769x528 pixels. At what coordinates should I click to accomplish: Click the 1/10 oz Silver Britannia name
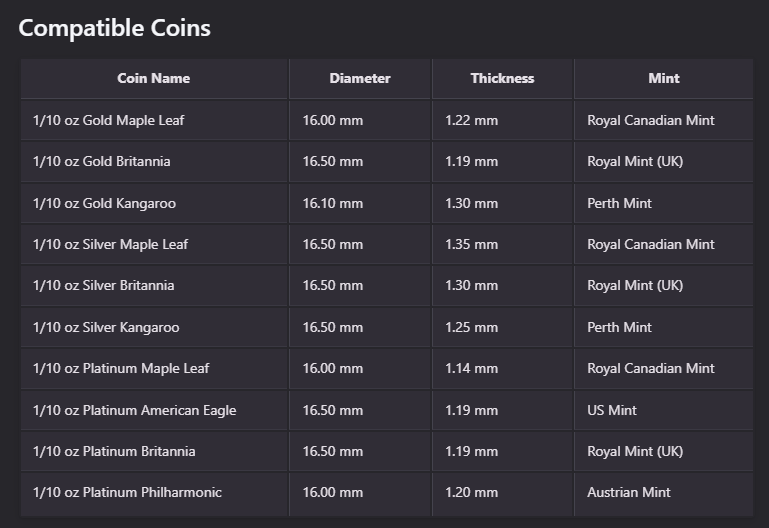tap(103, 285)
